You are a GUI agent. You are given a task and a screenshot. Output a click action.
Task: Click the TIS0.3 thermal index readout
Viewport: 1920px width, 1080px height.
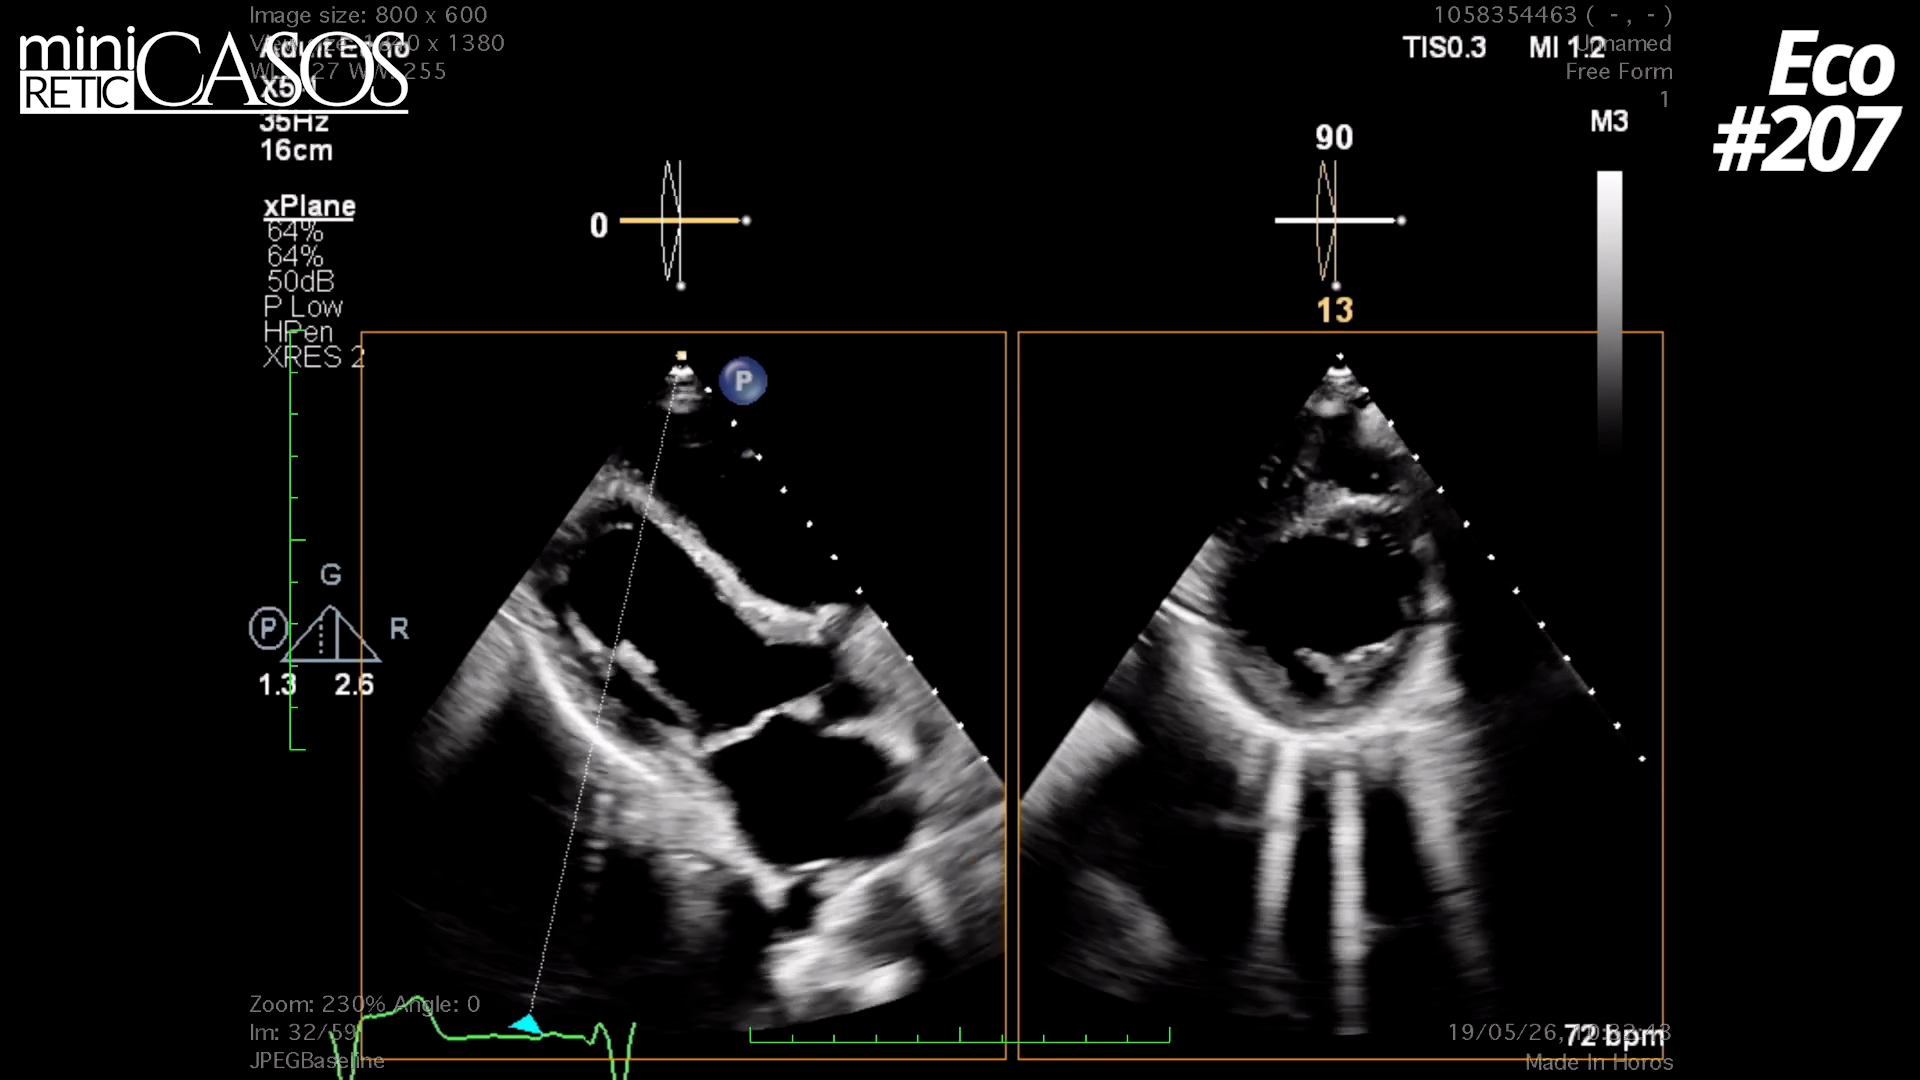(x=1444, y=47)
